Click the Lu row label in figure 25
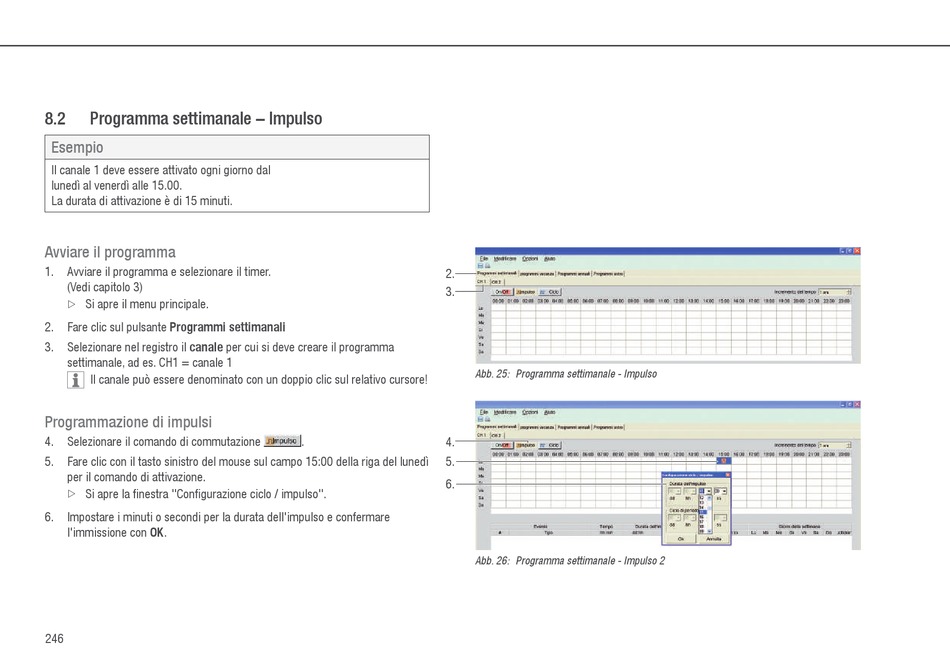 (481, 308)
